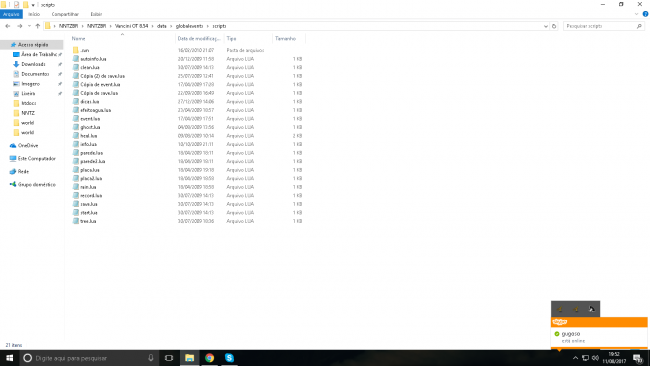Image resolution: width=650 pixels, height=366 pixels.
Task: Switch to the Início ribbon tab
Action: (34, 14)
